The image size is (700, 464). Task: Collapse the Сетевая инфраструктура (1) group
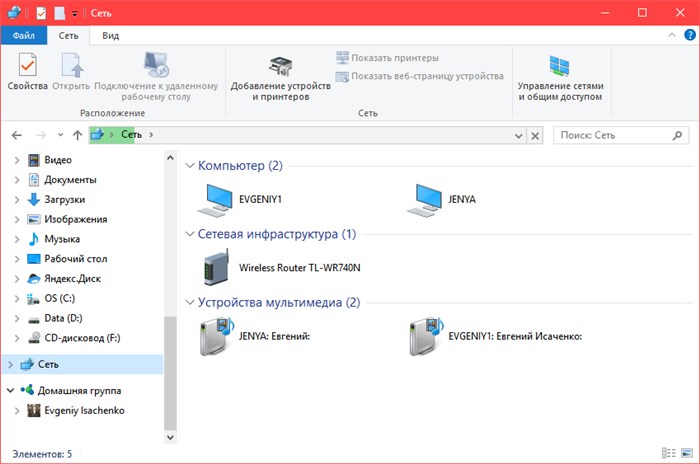pyautogui.click(x=189, y=234)
